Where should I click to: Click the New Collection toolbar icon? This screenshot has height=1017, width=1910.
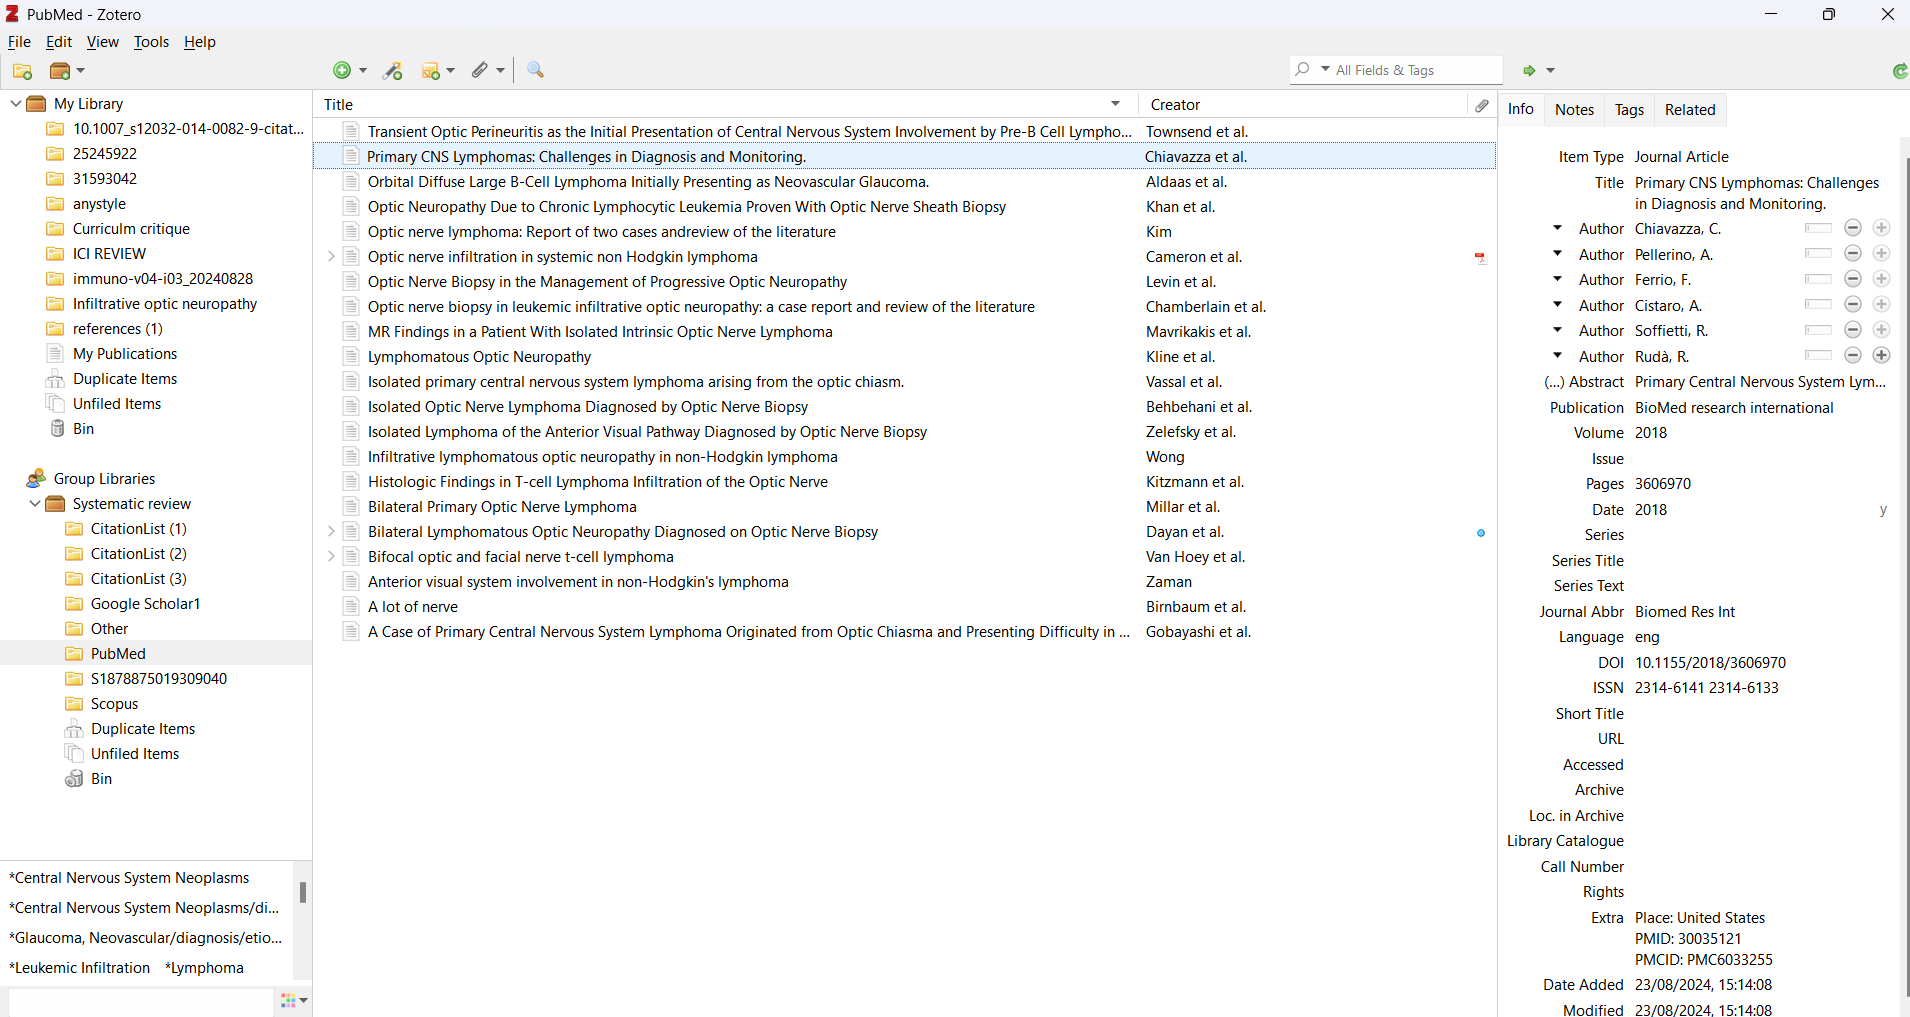[22, 71]
